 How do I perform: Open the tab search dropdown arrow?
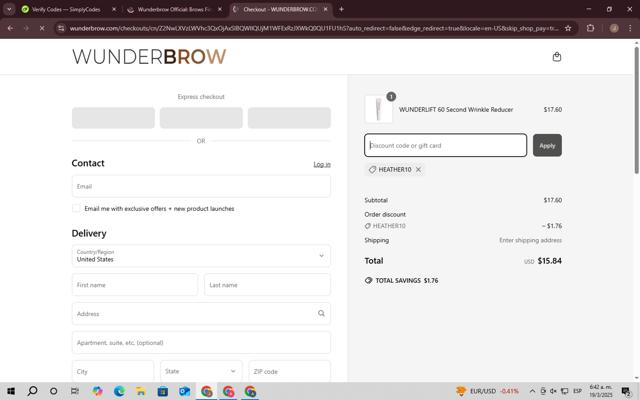click(x=9, y=9)
